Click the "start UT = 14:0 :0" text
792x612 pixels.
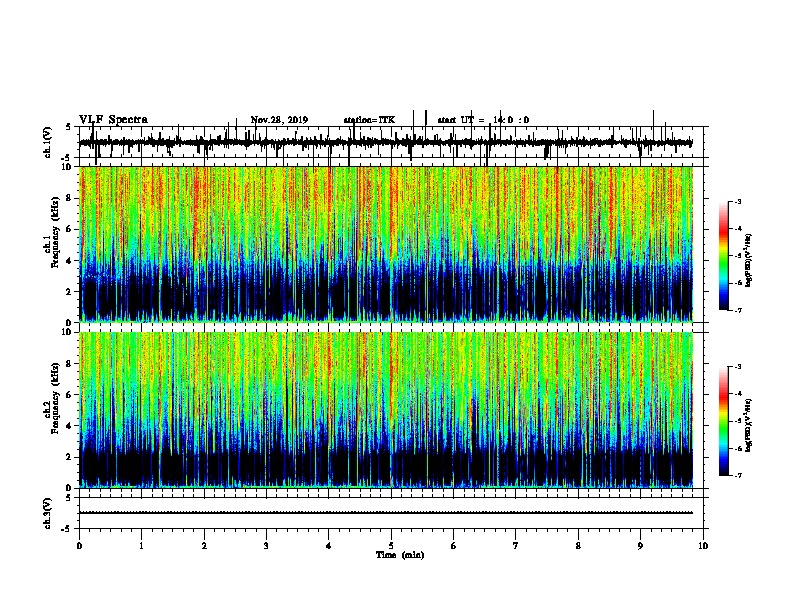(x=483, y=120)
